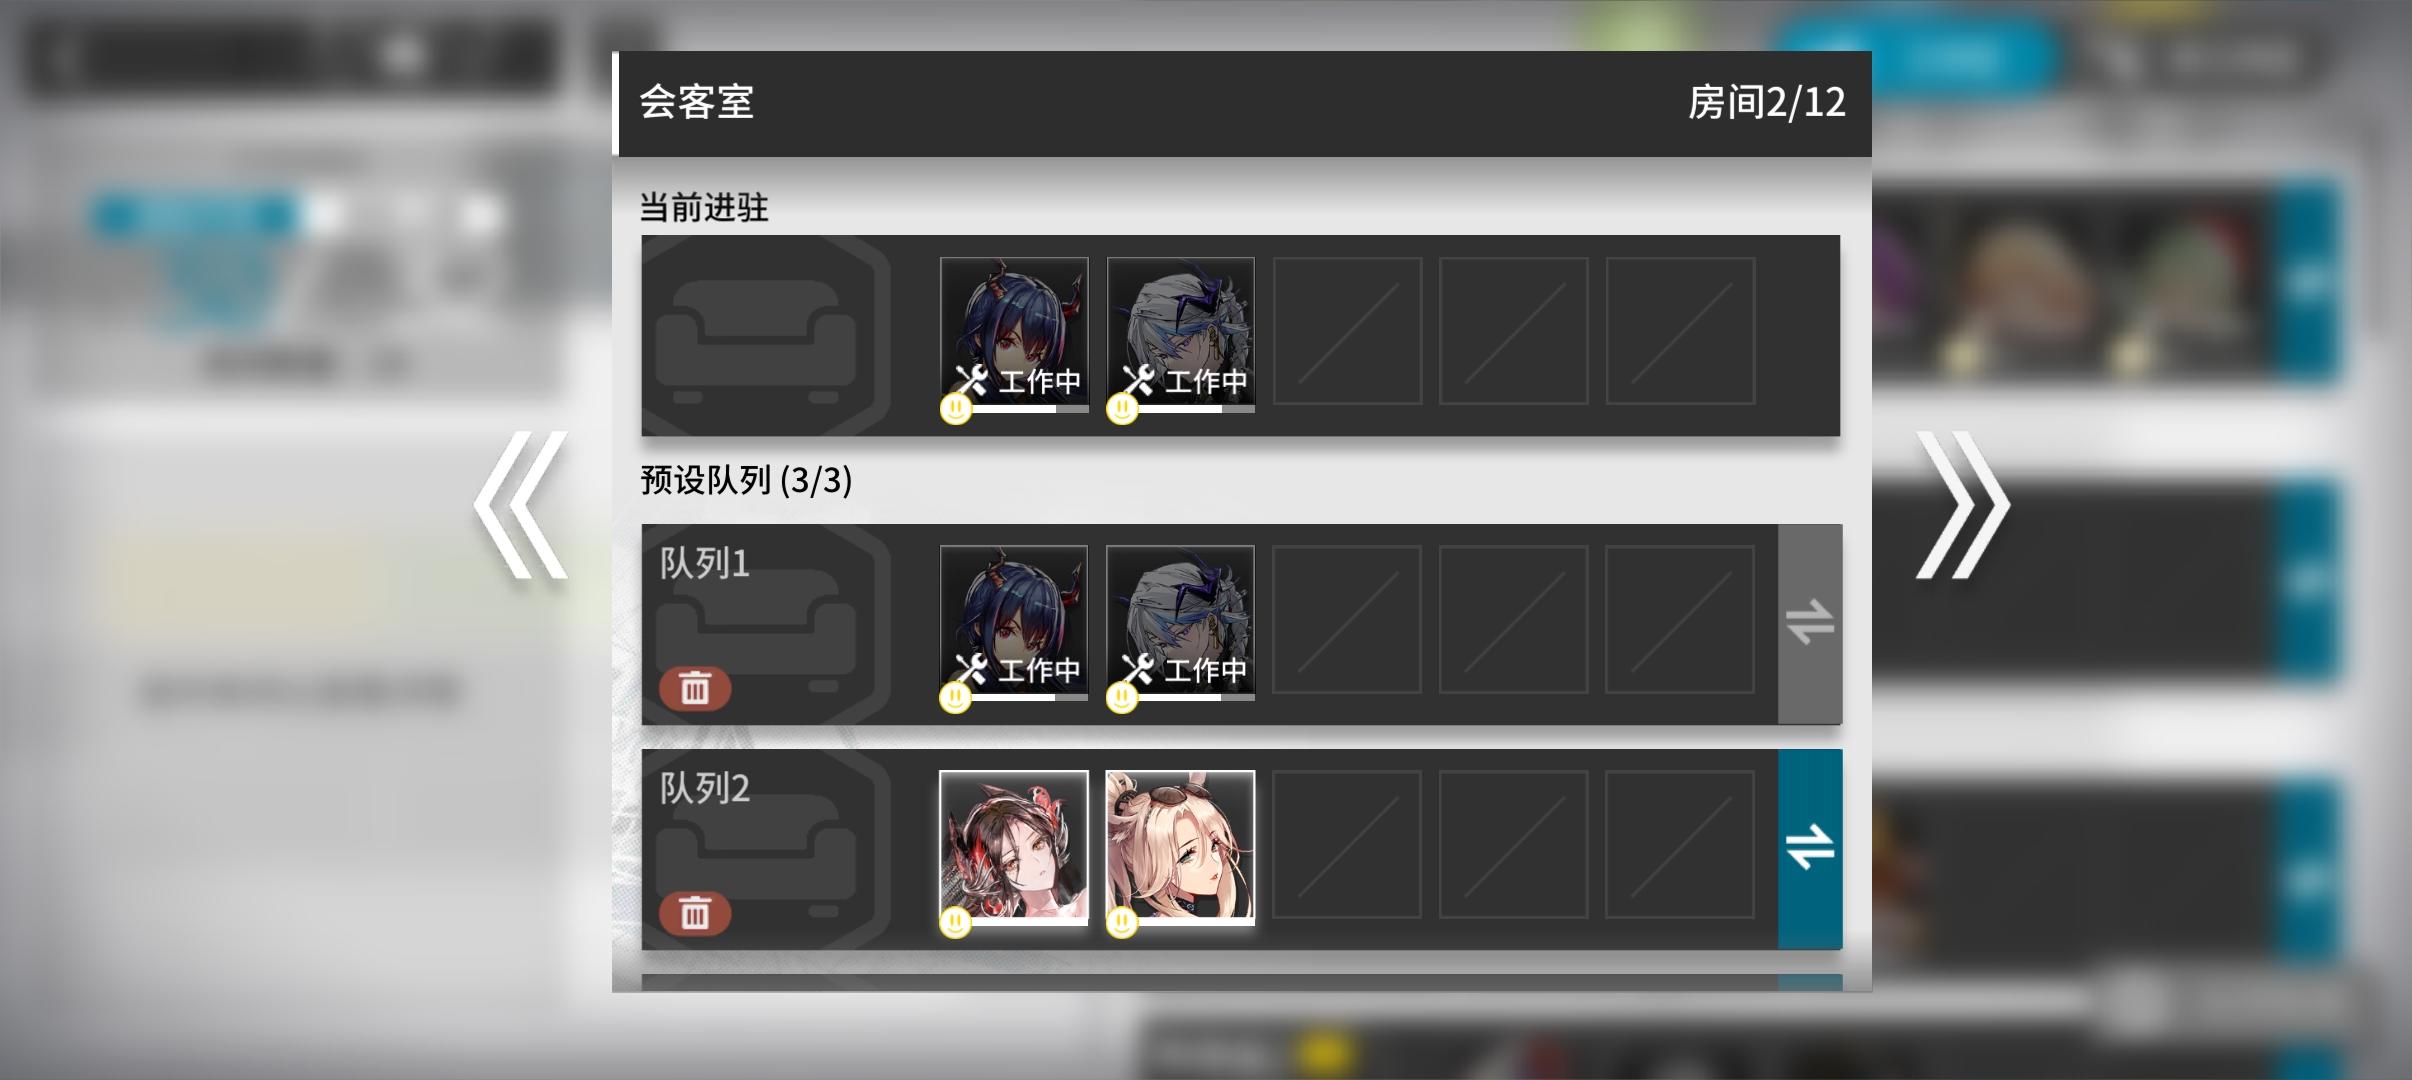Delete preset 队列2 with the trash icon
The width and height of the screenshot is (2412, 1080).
click(695, 914)
